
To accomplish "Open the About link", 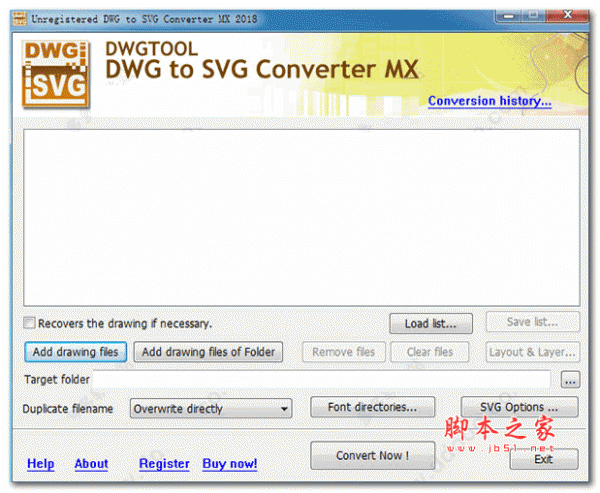I will tap(91, 464).
